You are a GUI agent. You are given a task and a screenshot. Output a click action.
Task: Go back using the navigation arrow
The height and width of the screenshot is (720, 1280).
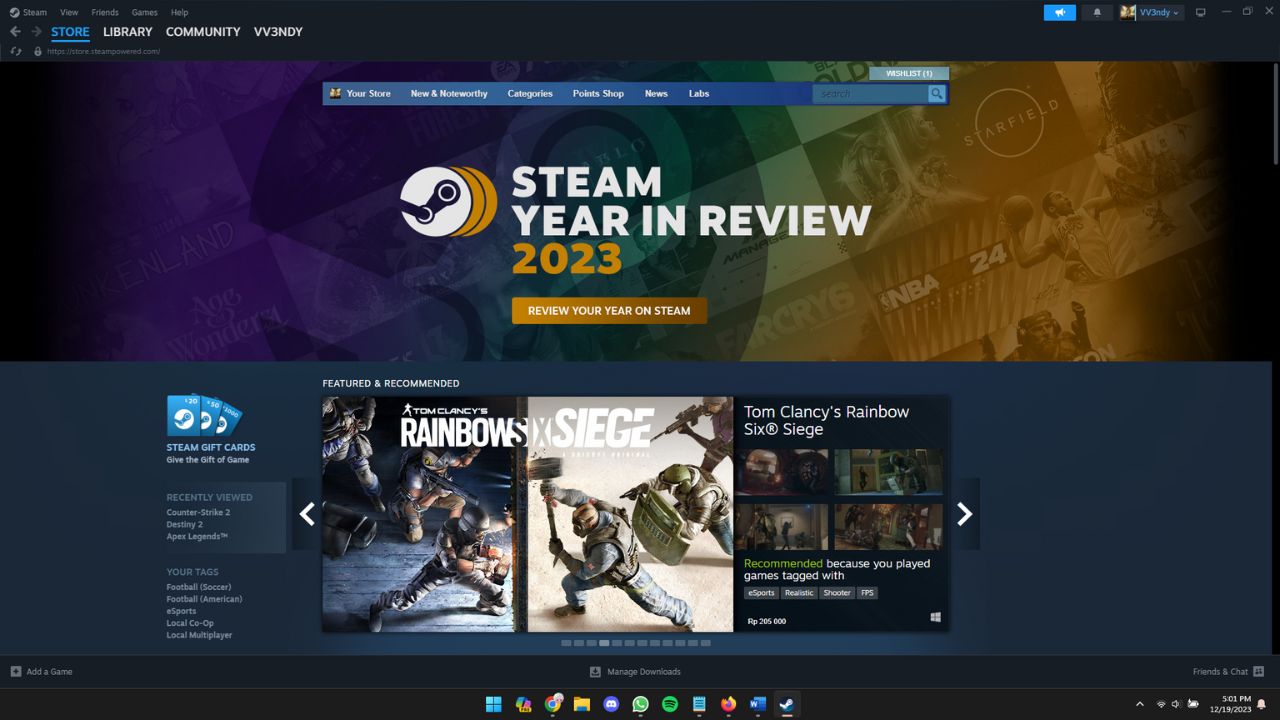coord(15,31)
